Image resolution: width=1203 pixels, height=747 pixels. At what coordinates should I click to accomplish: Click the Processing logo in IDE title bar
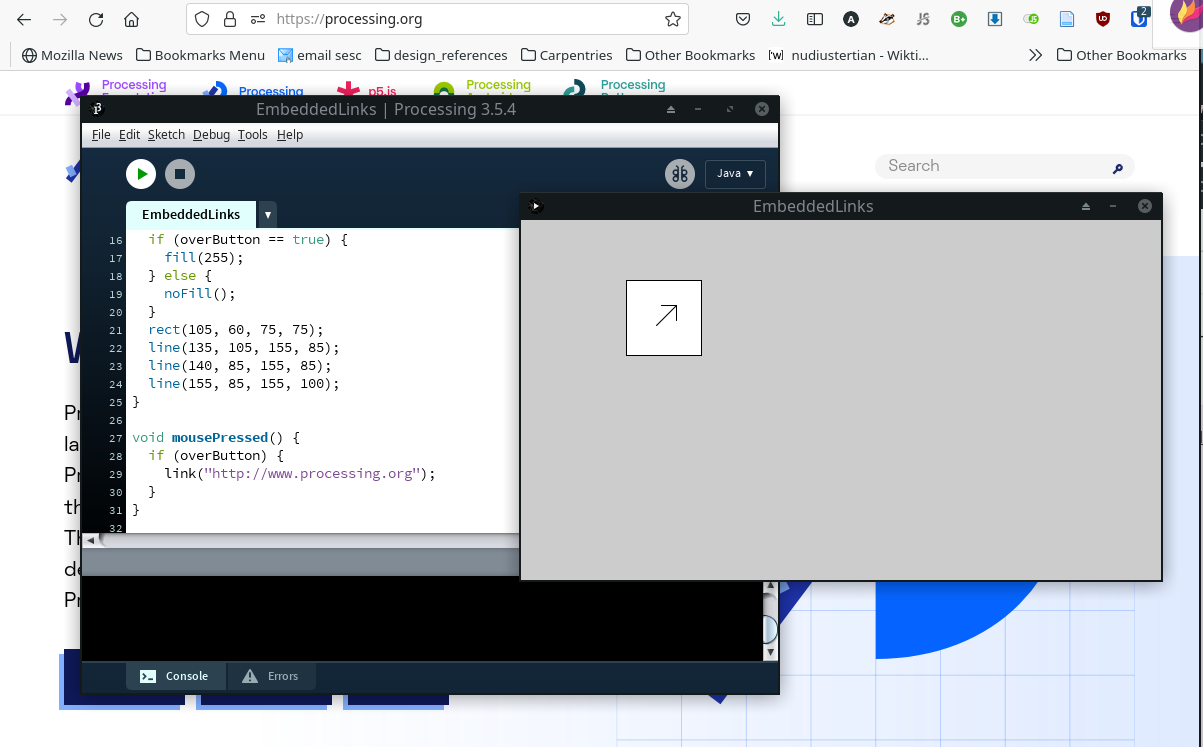coord(96,109)
